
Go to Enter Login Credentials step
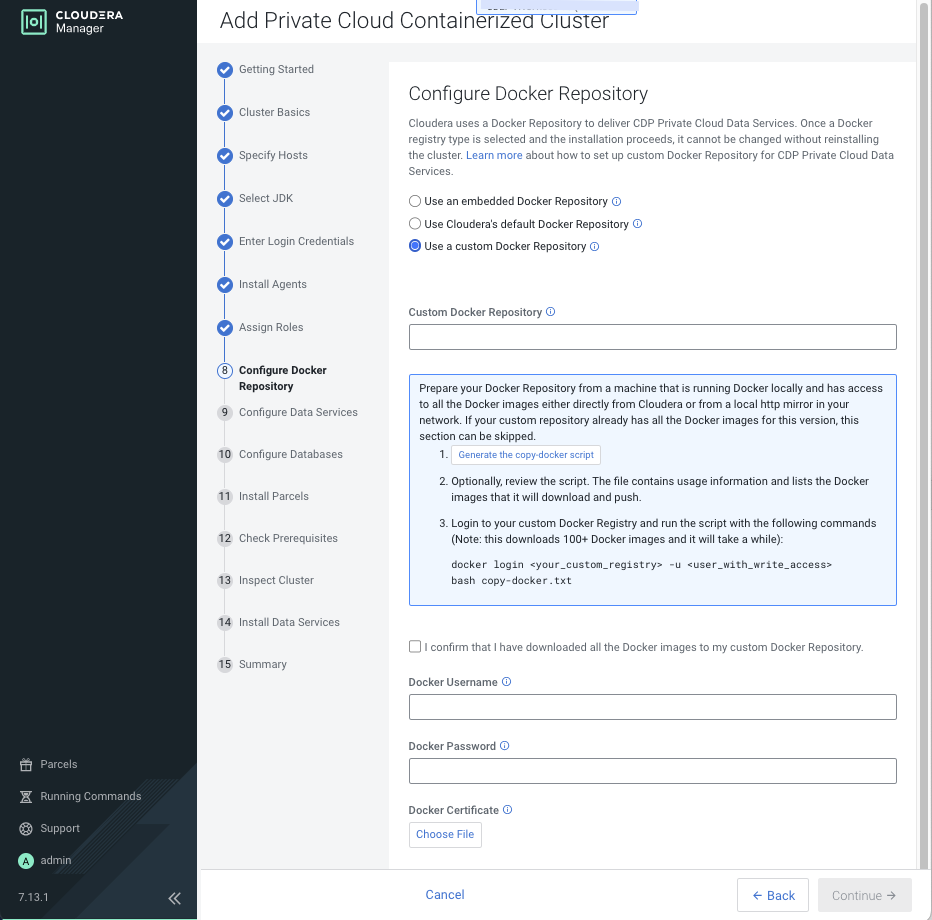coord(296,241)
